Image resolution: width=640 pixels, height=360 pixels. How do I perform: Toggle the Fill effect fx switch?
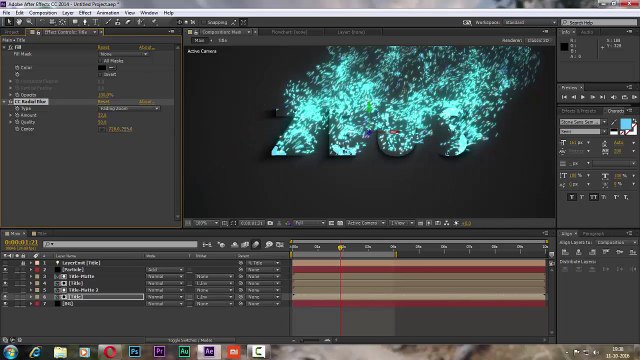click(11, 47)
